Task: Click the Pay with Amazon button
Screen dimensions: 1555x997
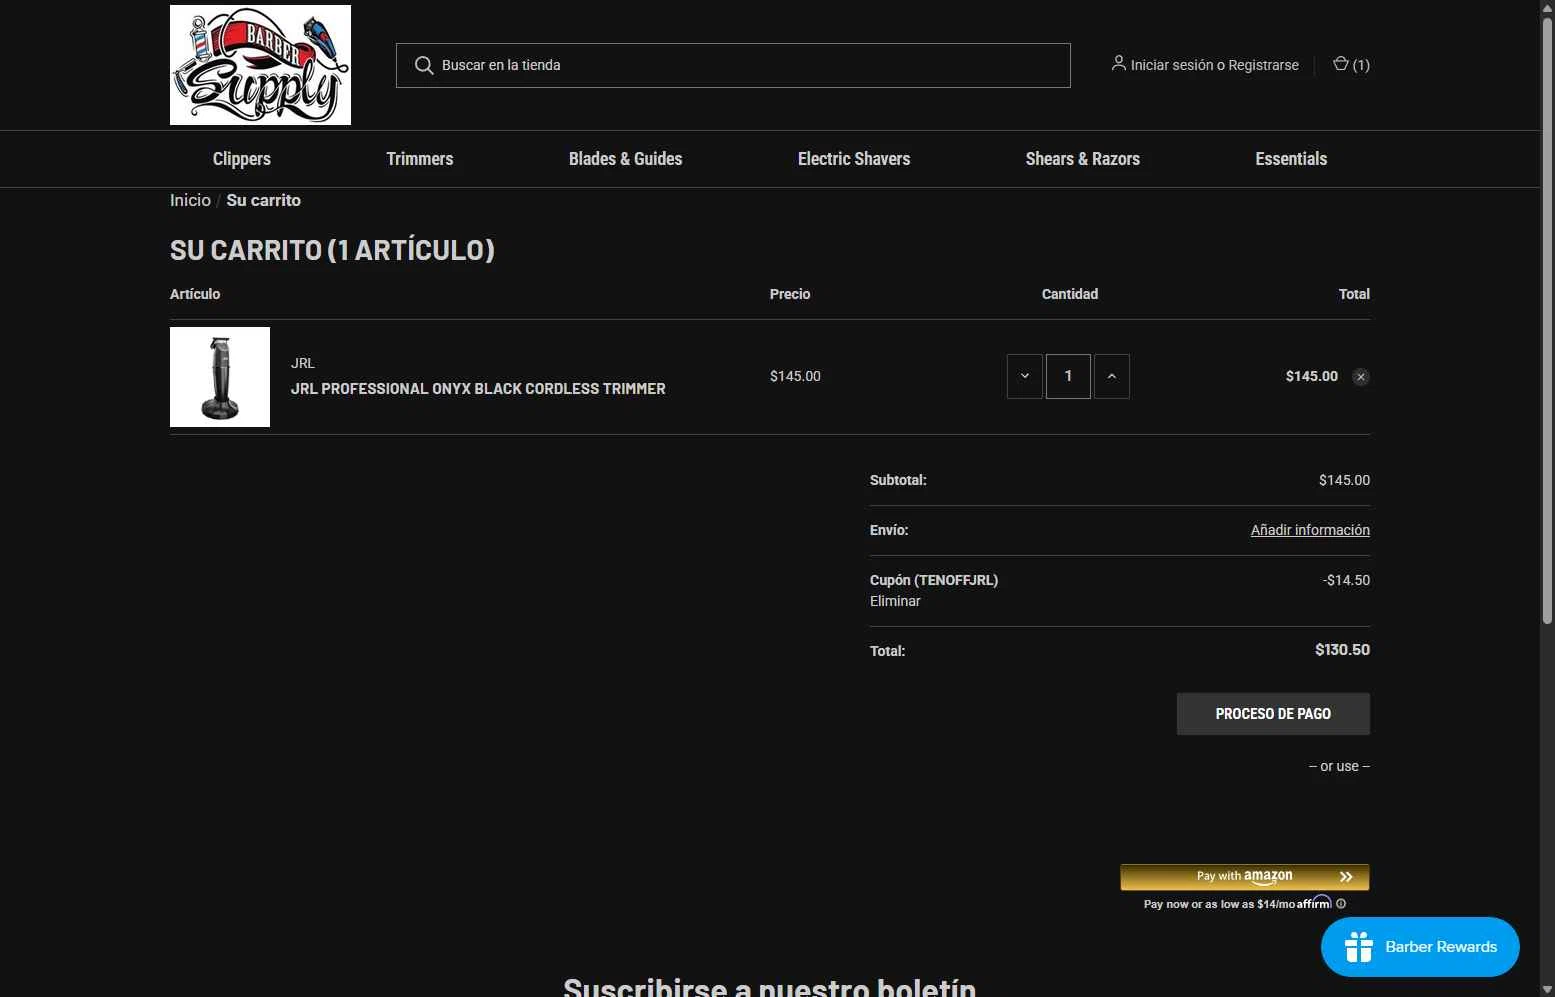Action: [1245, 877]
